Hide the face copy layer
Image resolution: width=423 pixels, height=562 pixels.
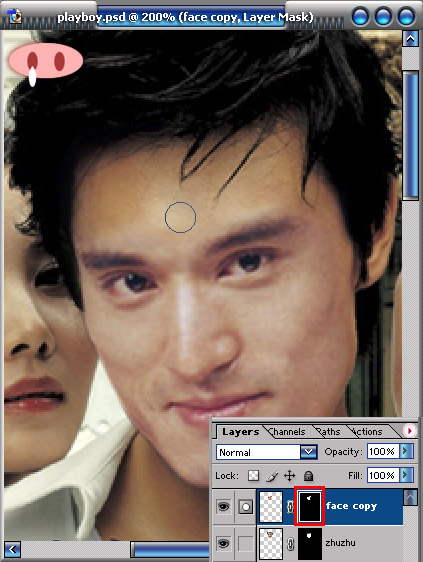pos(224,506)
